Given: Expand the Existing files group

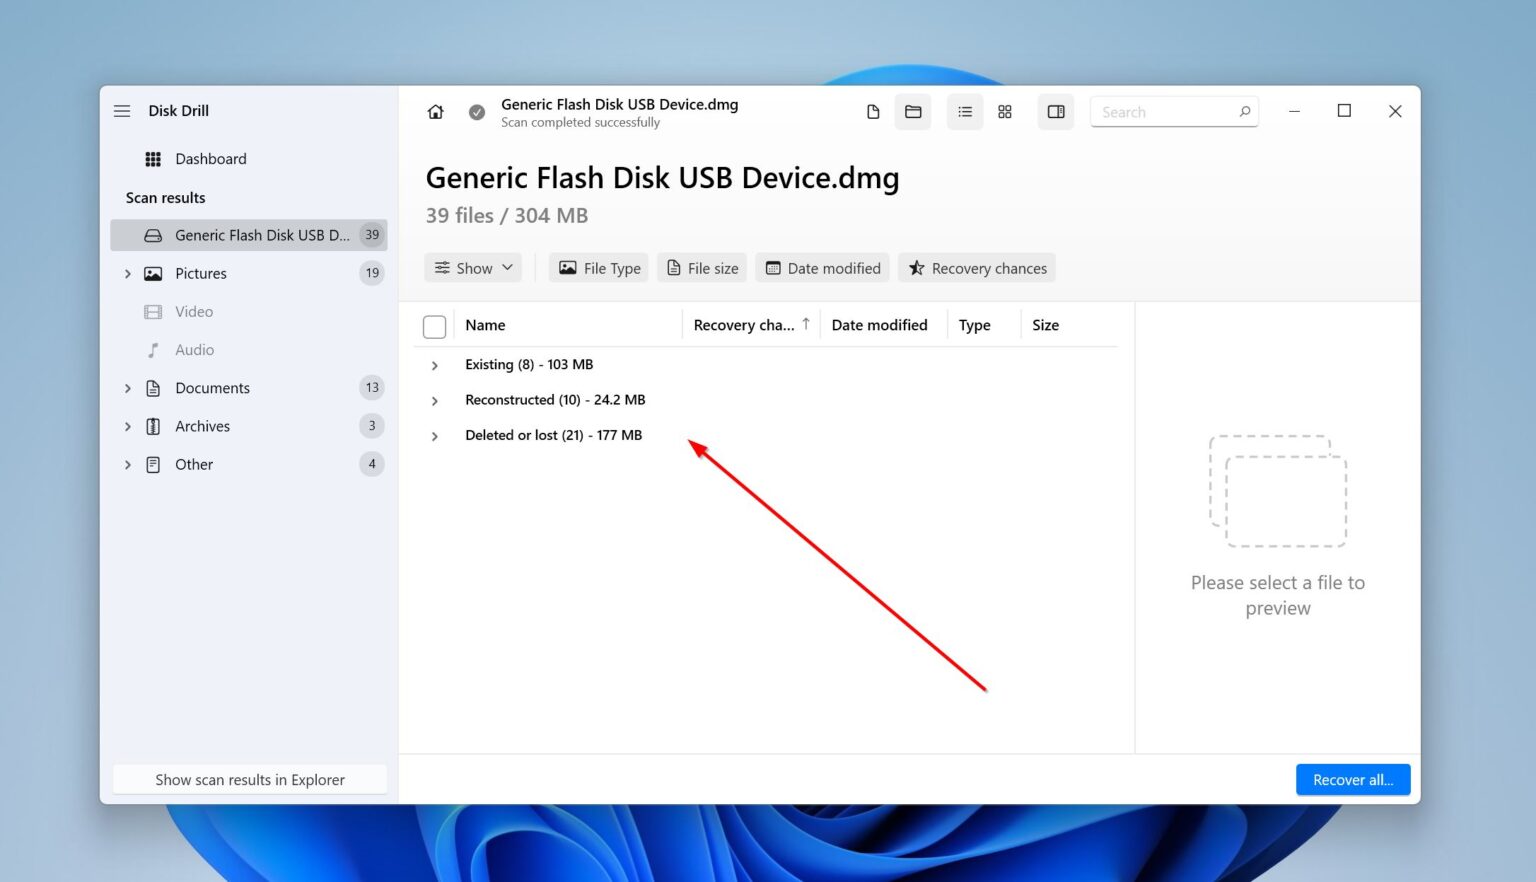Looking at the screenshot, I should click(434, 365).
